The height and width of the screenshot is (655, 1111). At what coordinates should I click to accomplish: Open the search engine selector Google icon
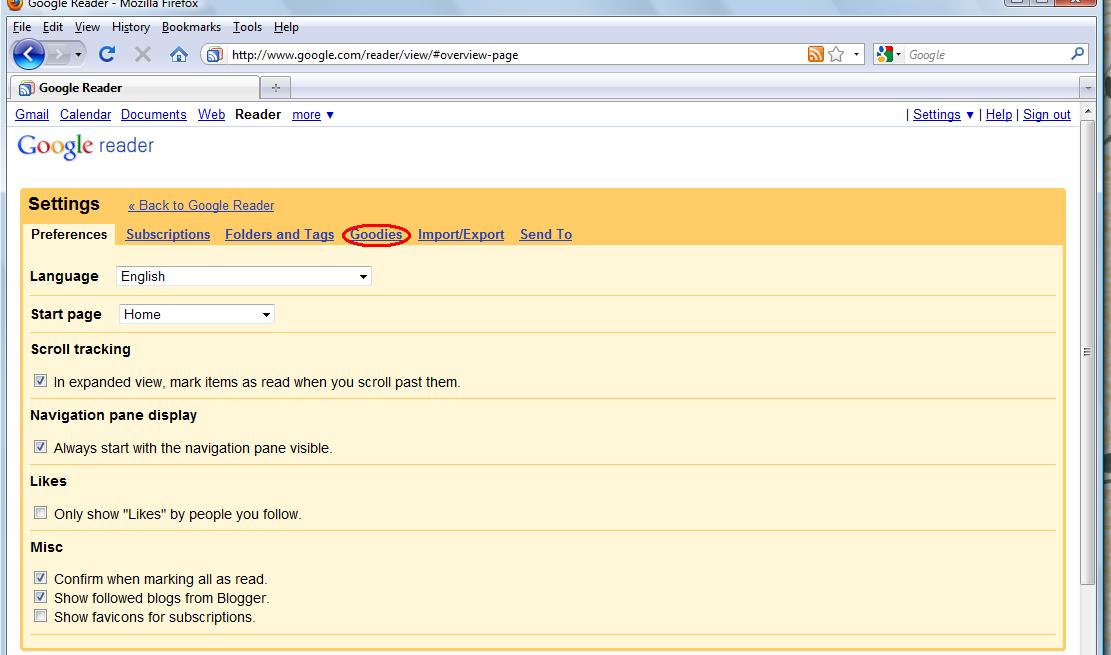click(x=888, y=54)
